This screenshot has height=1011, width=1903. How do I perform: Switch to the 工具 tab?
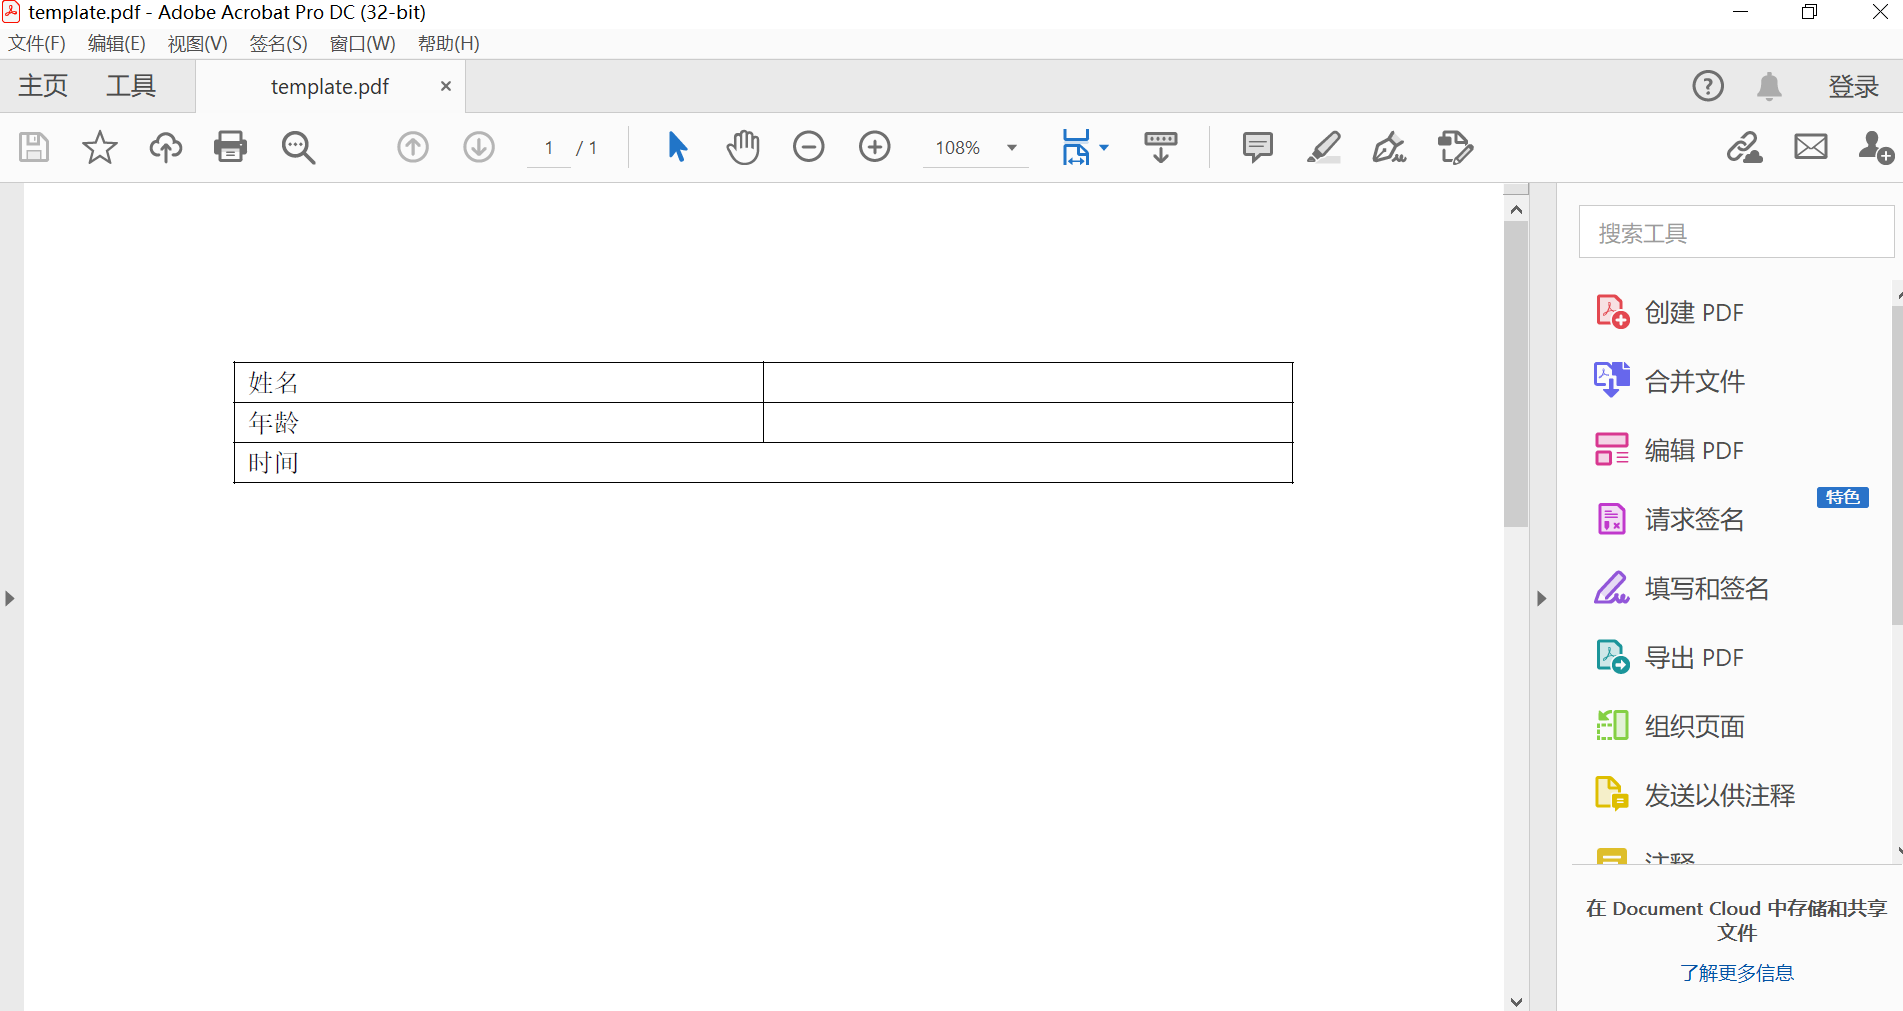coord(131,86)
